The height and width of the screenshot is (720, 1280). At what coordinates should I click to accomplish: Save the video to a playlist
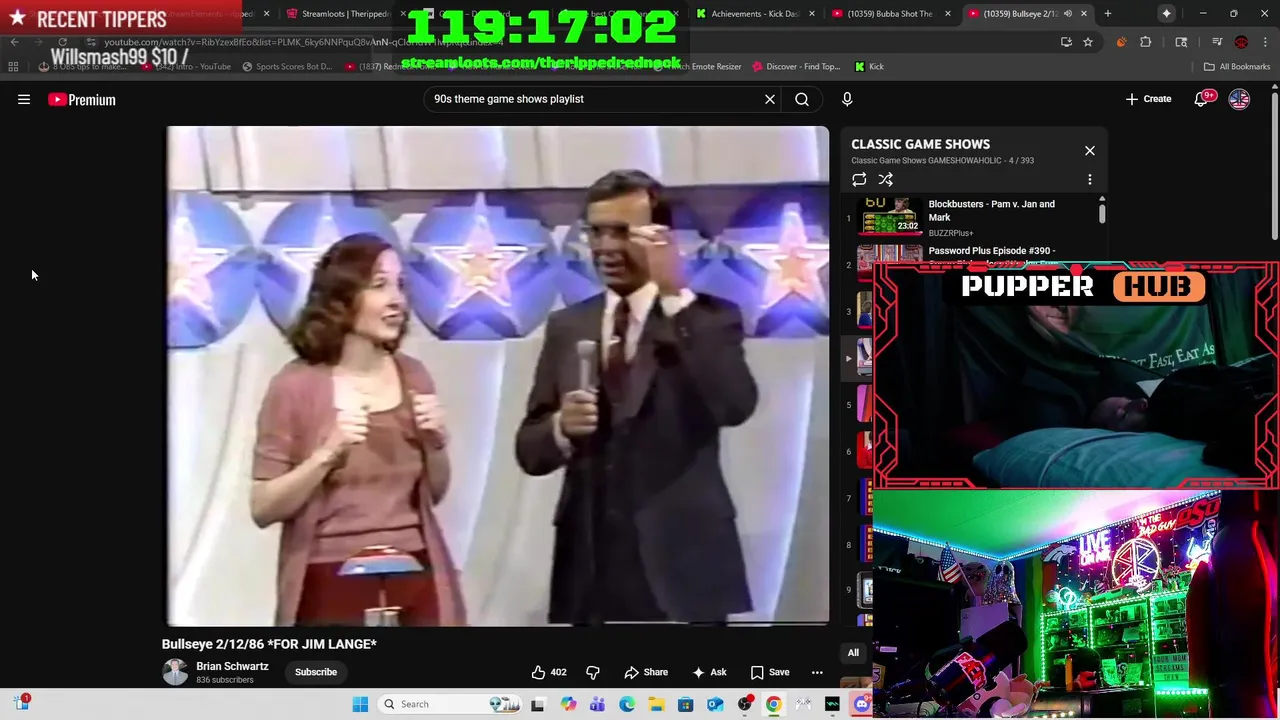770,672
